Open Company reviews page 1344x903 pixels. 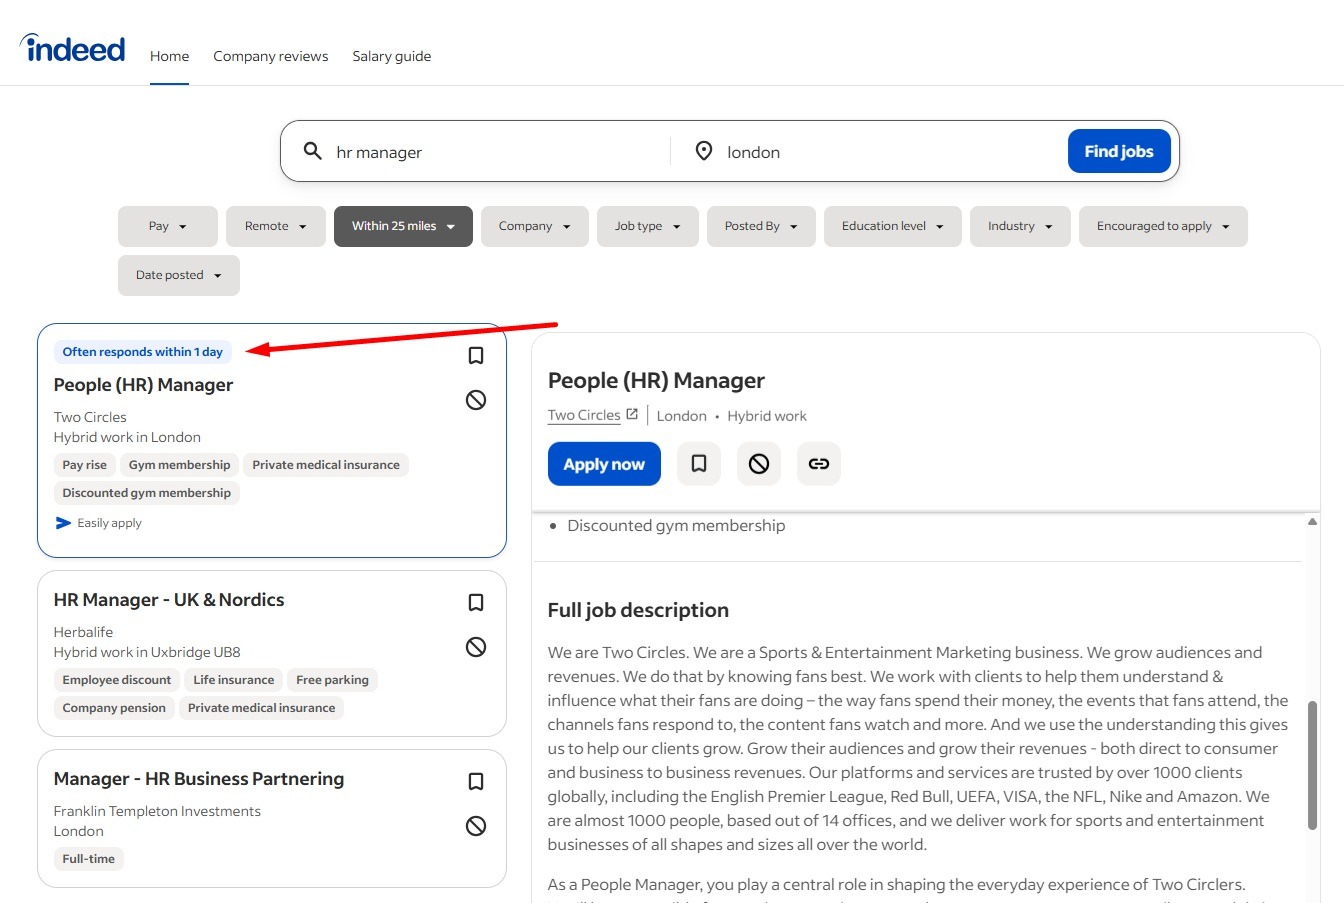point(270,56)
